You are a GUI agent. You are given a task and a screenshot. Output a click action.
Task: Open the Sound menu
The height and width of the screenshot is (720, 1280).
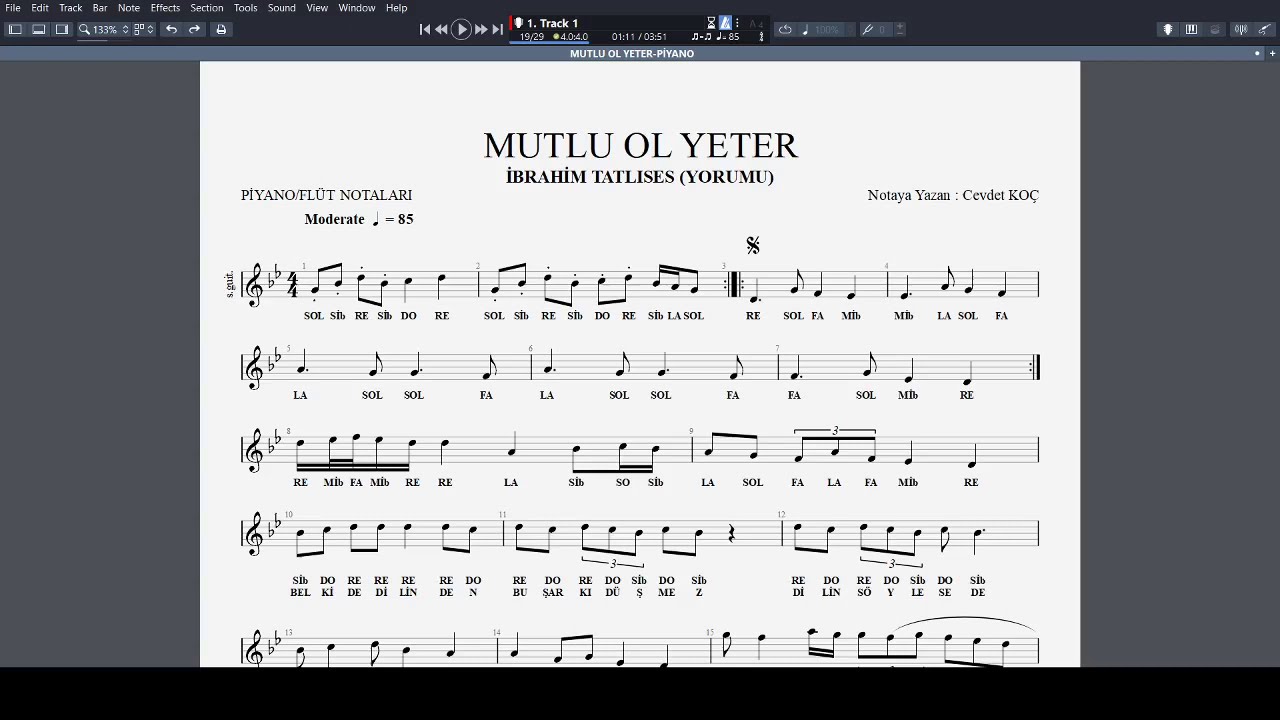pyautogui.click(x=282, y=8)
